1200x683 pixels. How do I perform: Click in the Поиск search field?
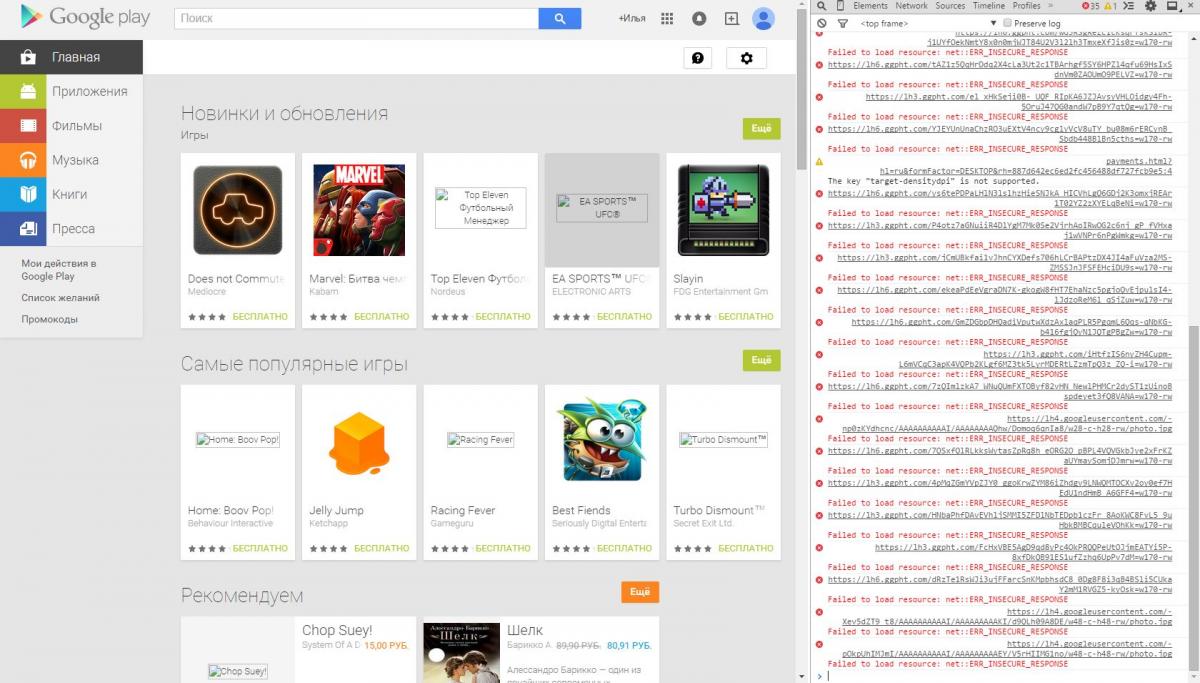coord(356,18)
